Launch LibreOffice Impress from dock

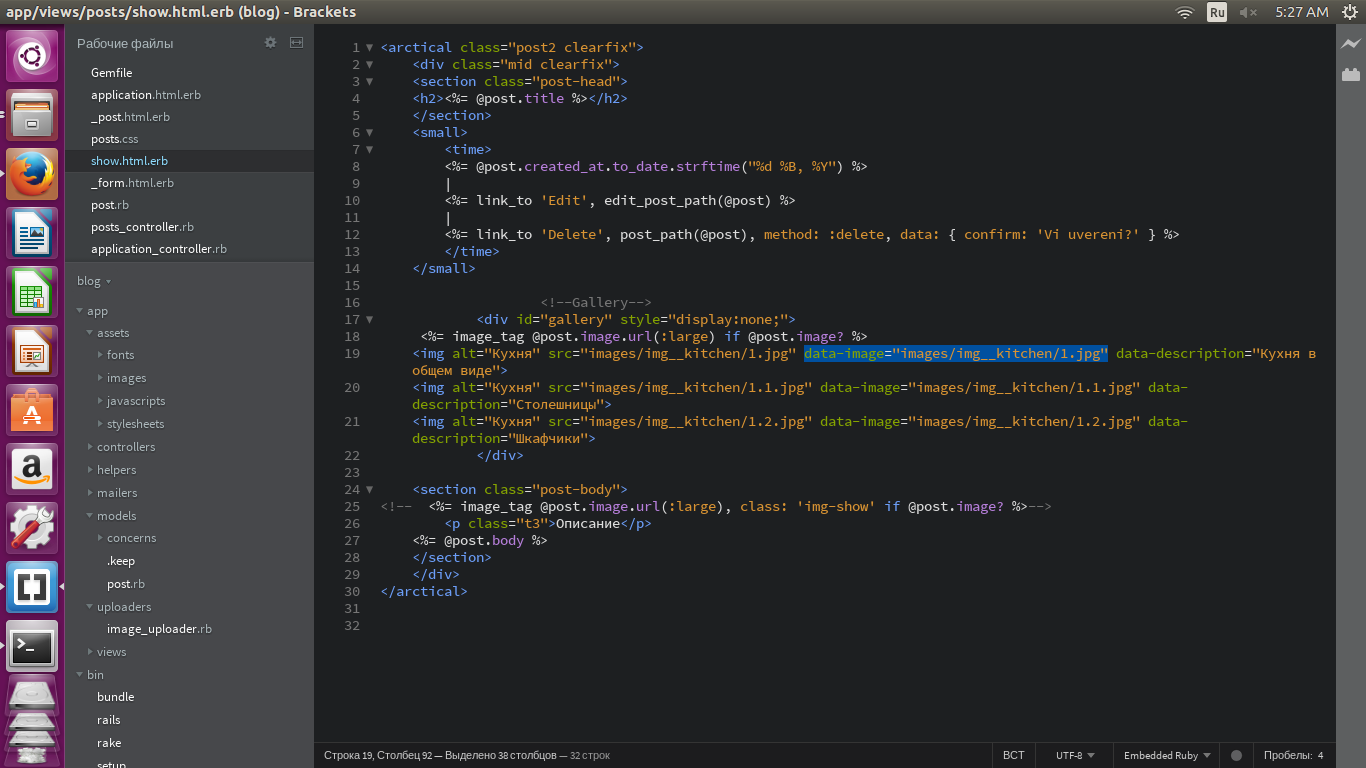(x=32, y=351)
